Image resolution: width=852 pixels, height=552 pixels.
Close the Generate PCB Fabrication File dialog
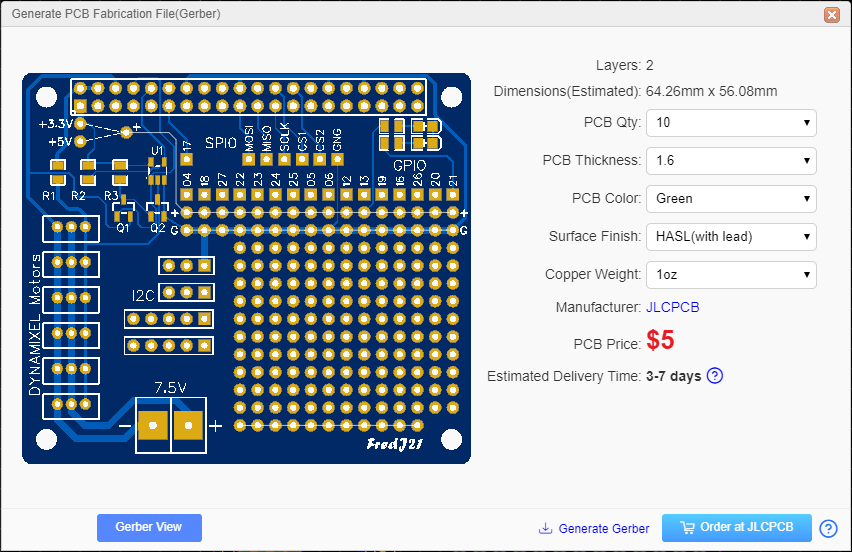point(831,14)
